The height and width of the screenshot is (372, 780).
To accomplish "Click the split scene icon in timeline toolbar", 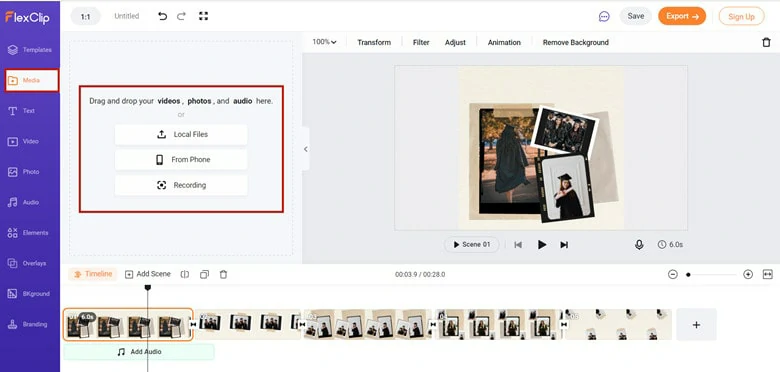I will 185,274.
